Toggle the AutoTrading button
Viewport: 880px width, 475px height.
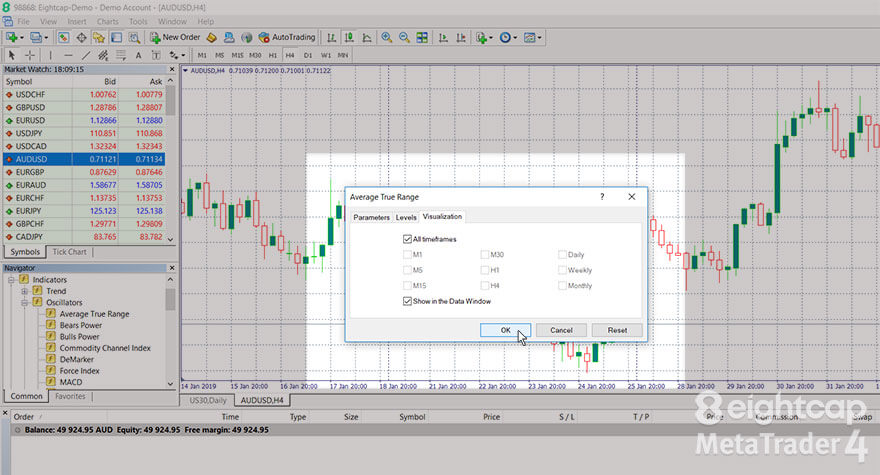[287, 38]
